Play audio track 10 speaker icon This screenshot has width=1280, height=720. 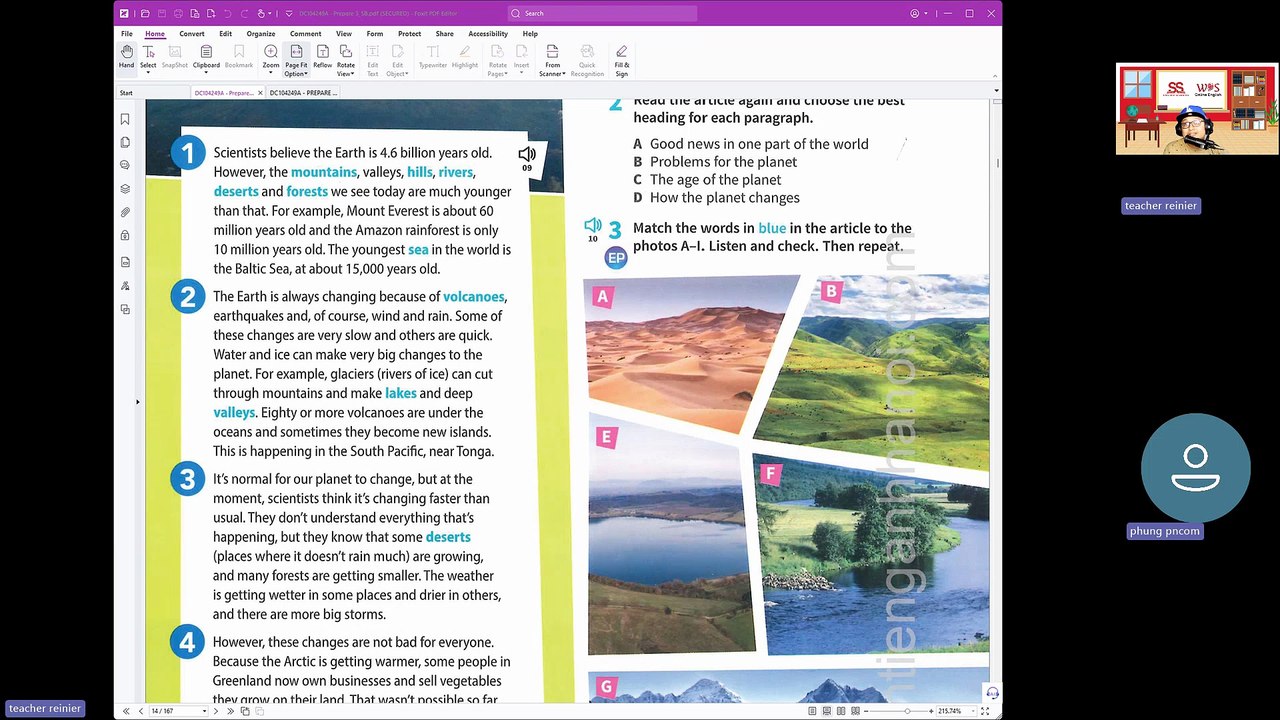pos(593,226)
